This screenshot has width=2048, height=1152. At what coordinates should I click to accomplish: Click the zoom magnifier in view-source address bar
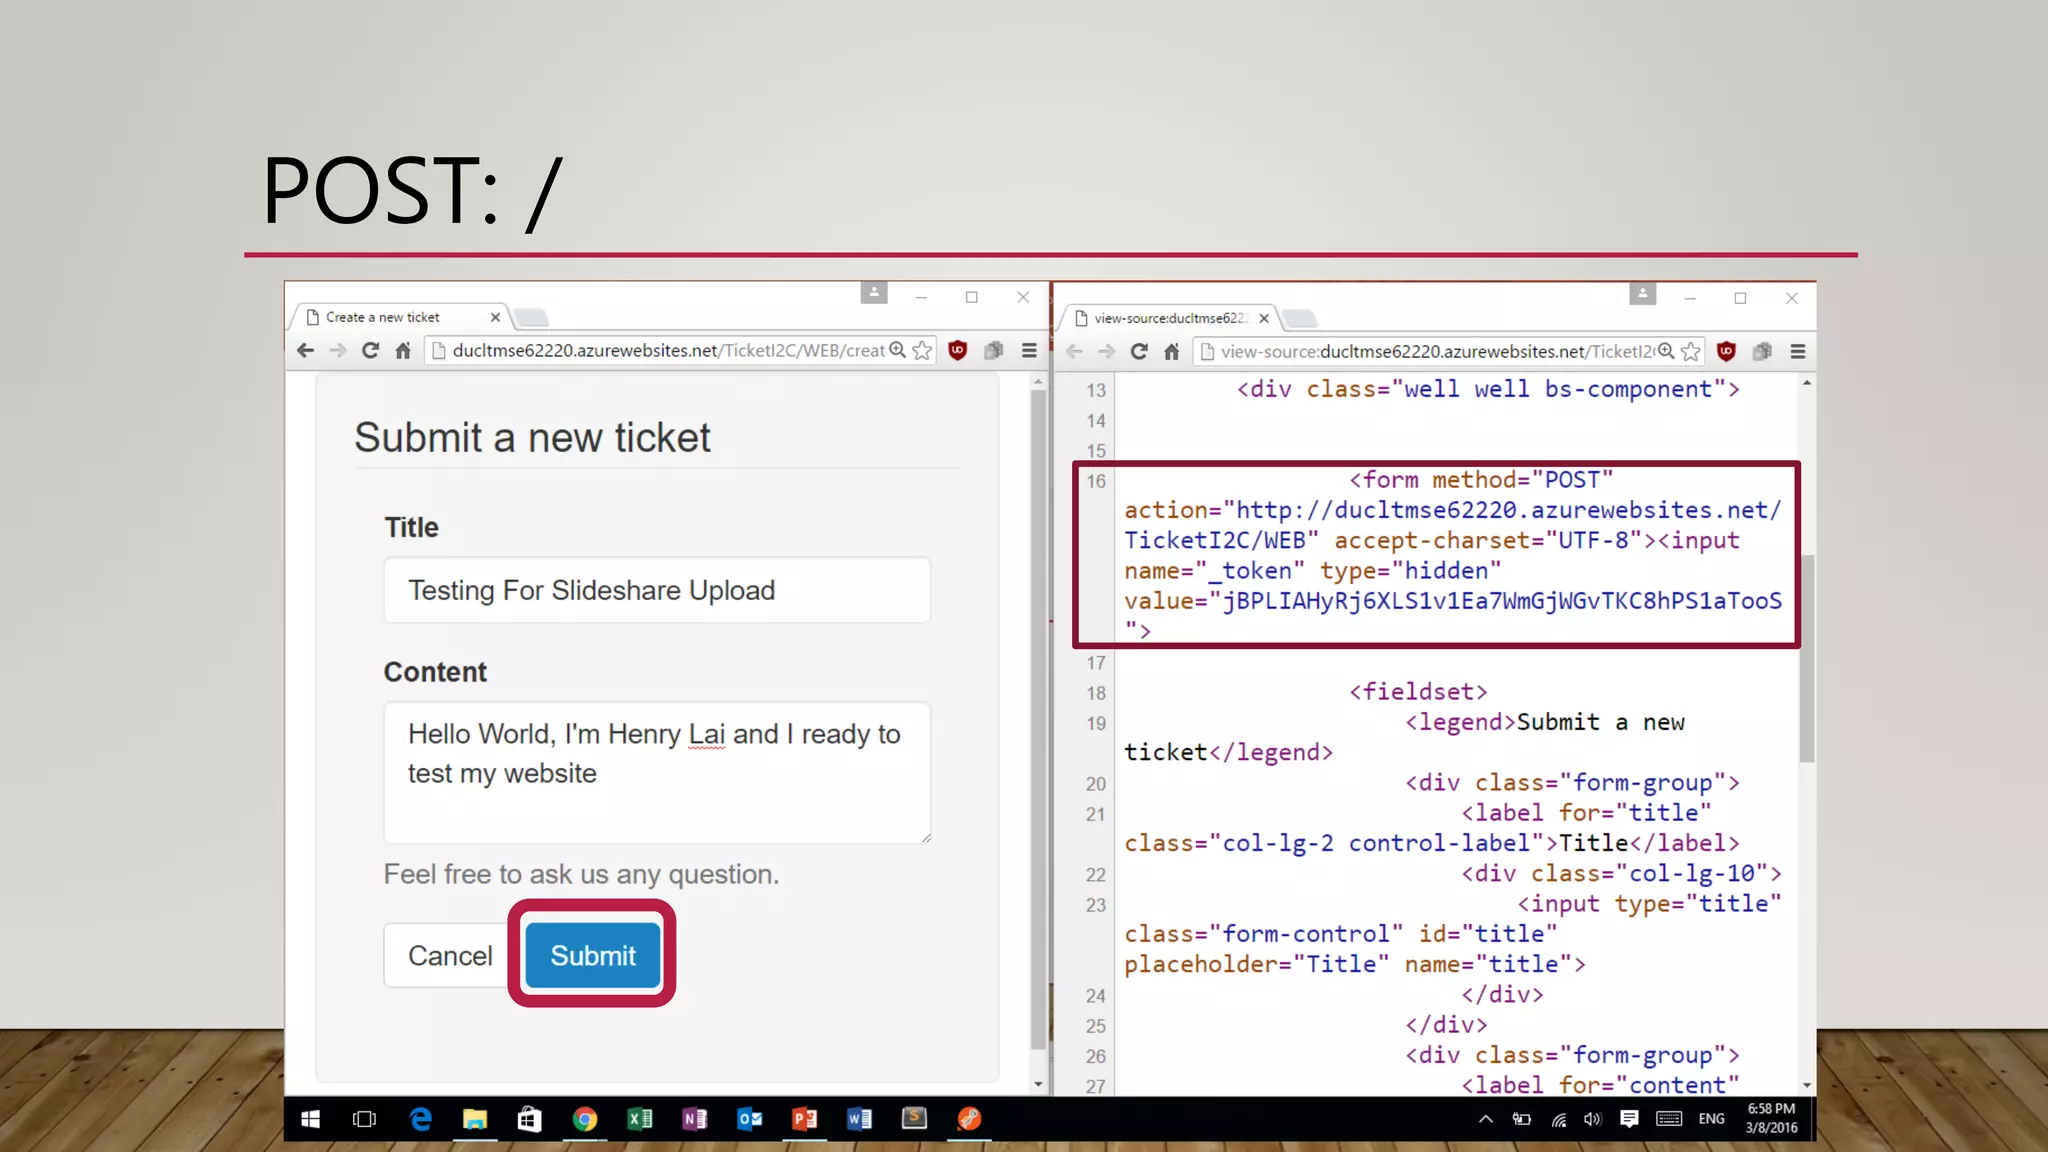click(x=1665, y=351)
